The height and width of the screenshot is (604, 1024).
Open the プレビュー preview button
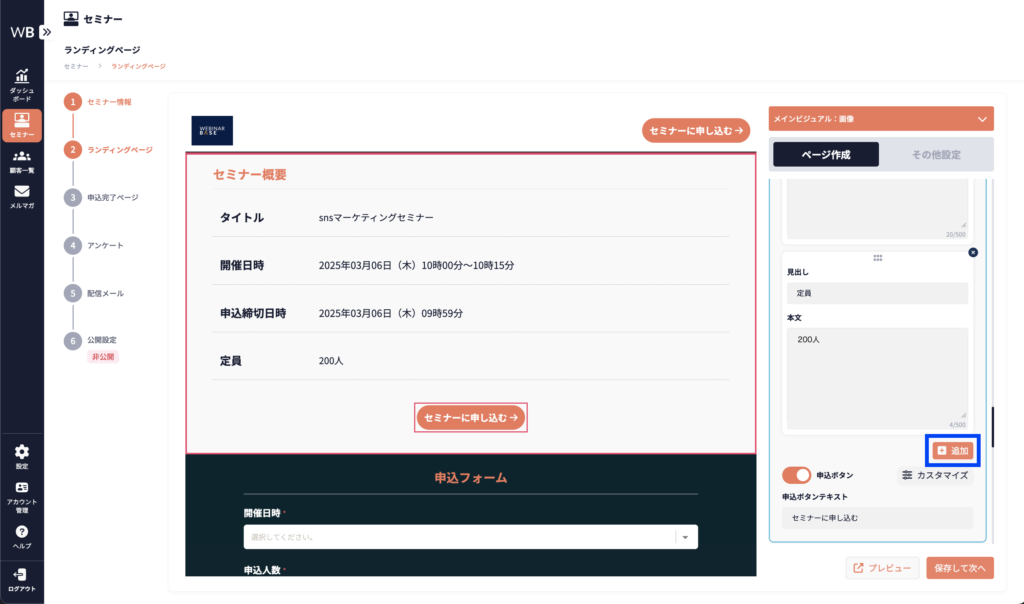coord(882,568)
